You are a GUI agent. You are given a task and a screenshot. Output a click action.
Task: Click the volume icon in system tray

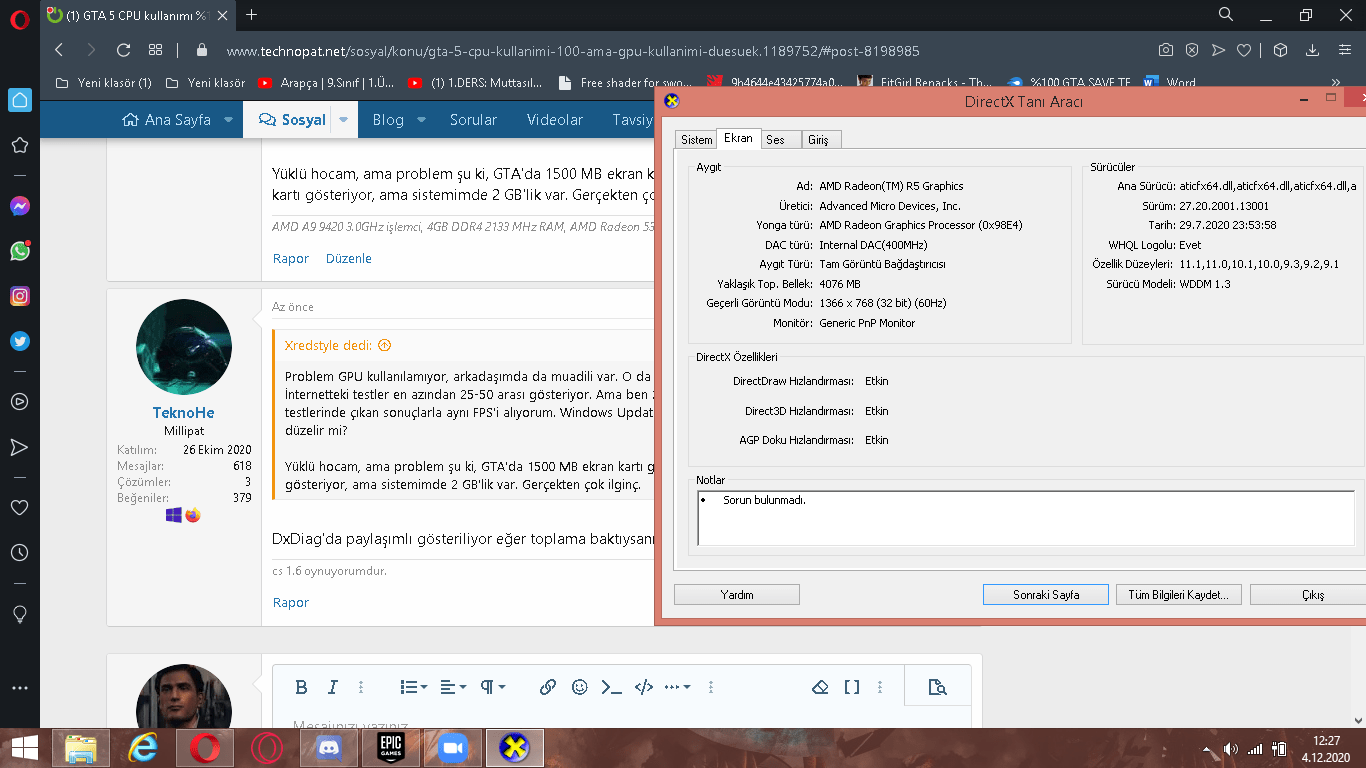point(1230,749)
